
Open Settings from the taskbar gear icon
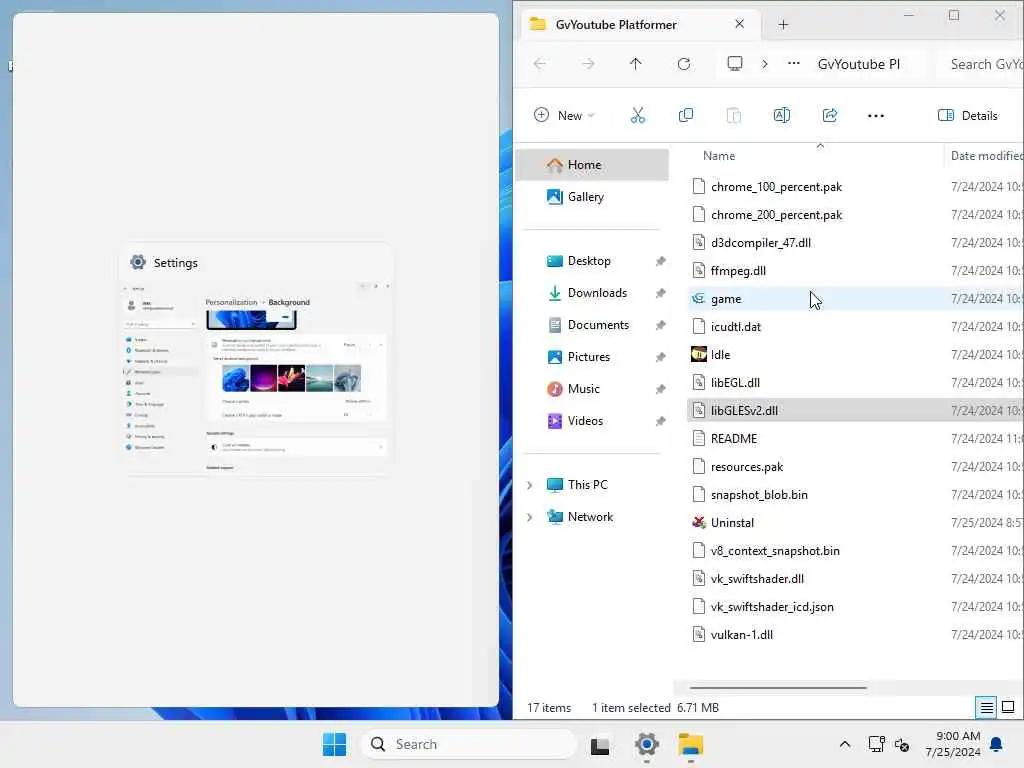(647, 744)
